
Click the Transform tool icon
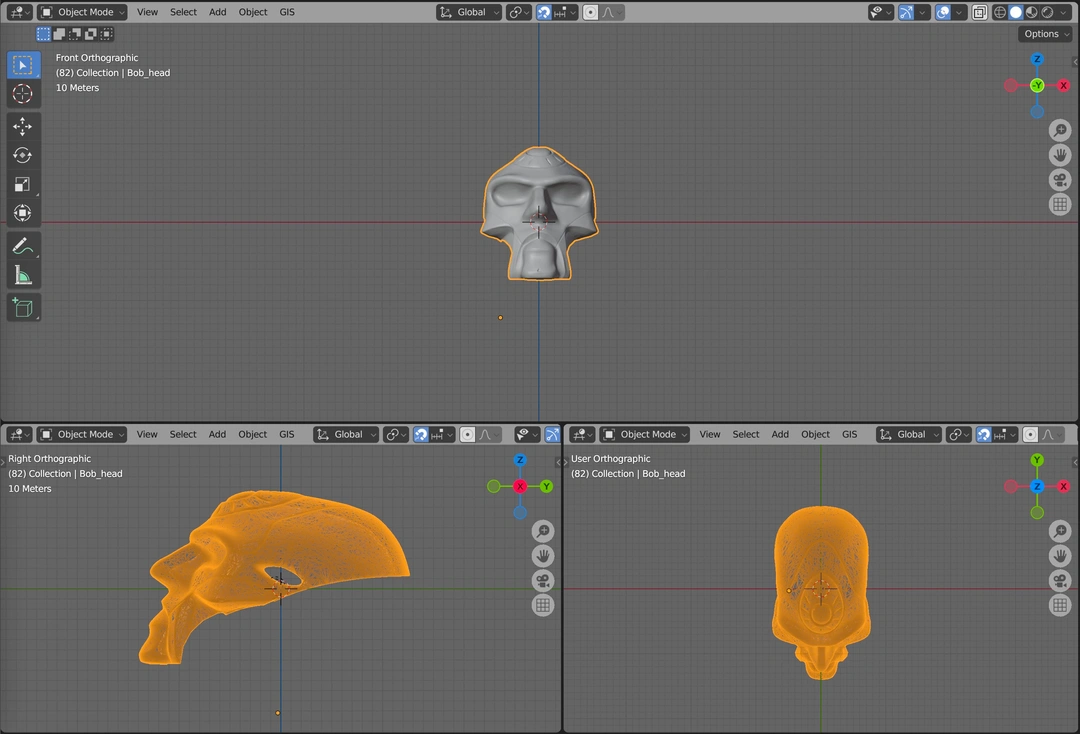(22, 213)
